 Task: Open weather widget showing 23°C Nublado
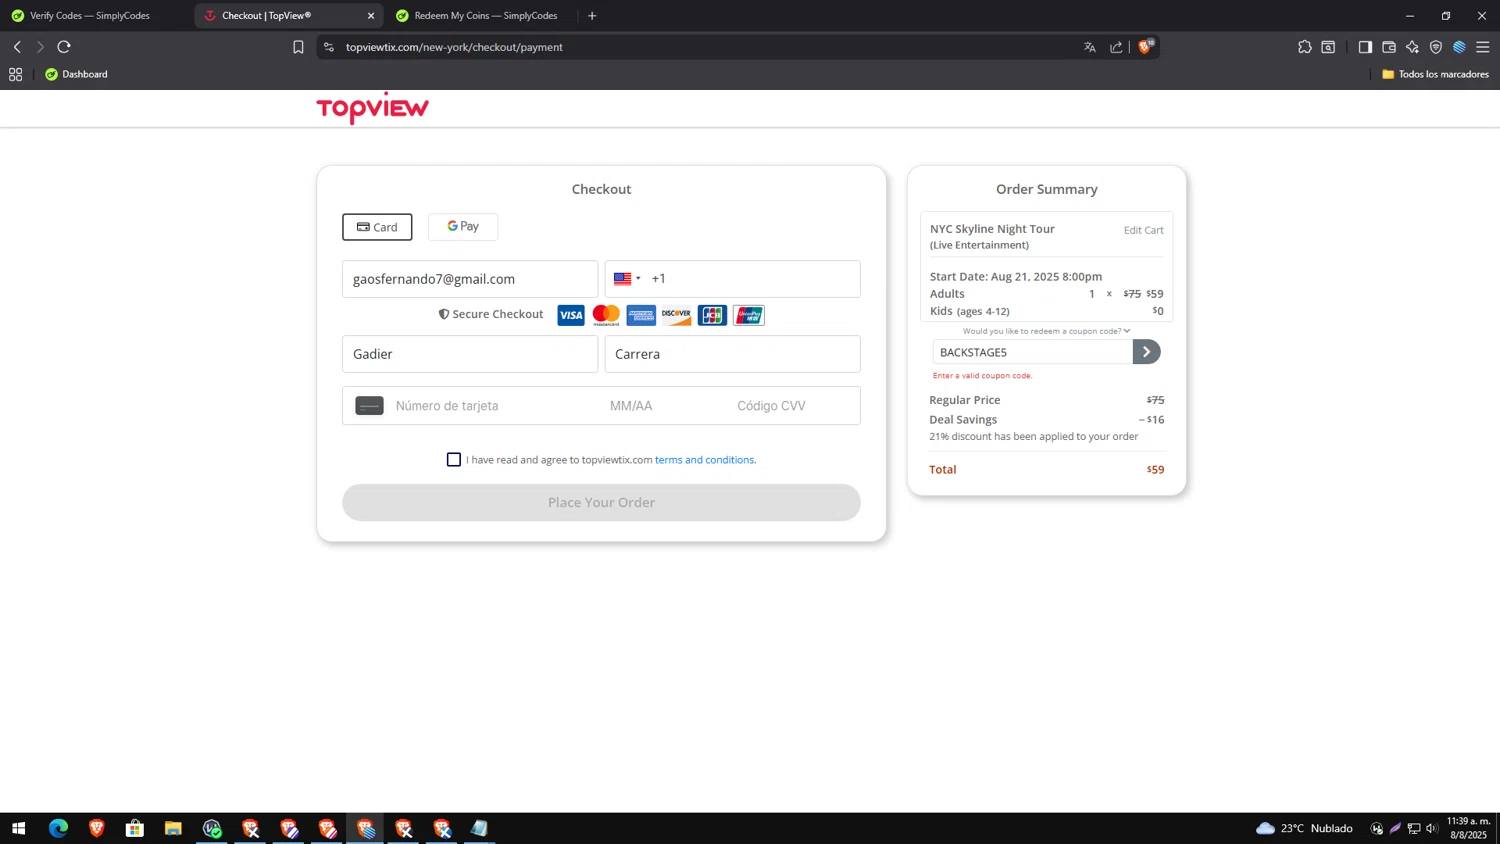tap(1304, 828)
